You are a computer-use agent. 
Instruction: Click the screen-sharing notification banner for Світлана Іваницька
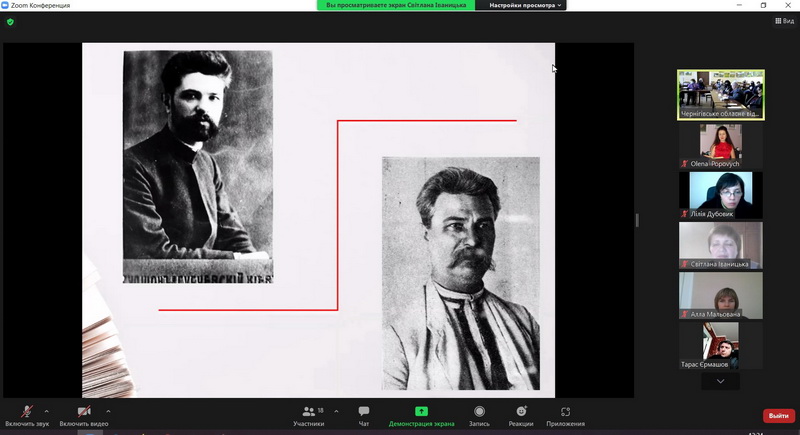tap(398, 5)
